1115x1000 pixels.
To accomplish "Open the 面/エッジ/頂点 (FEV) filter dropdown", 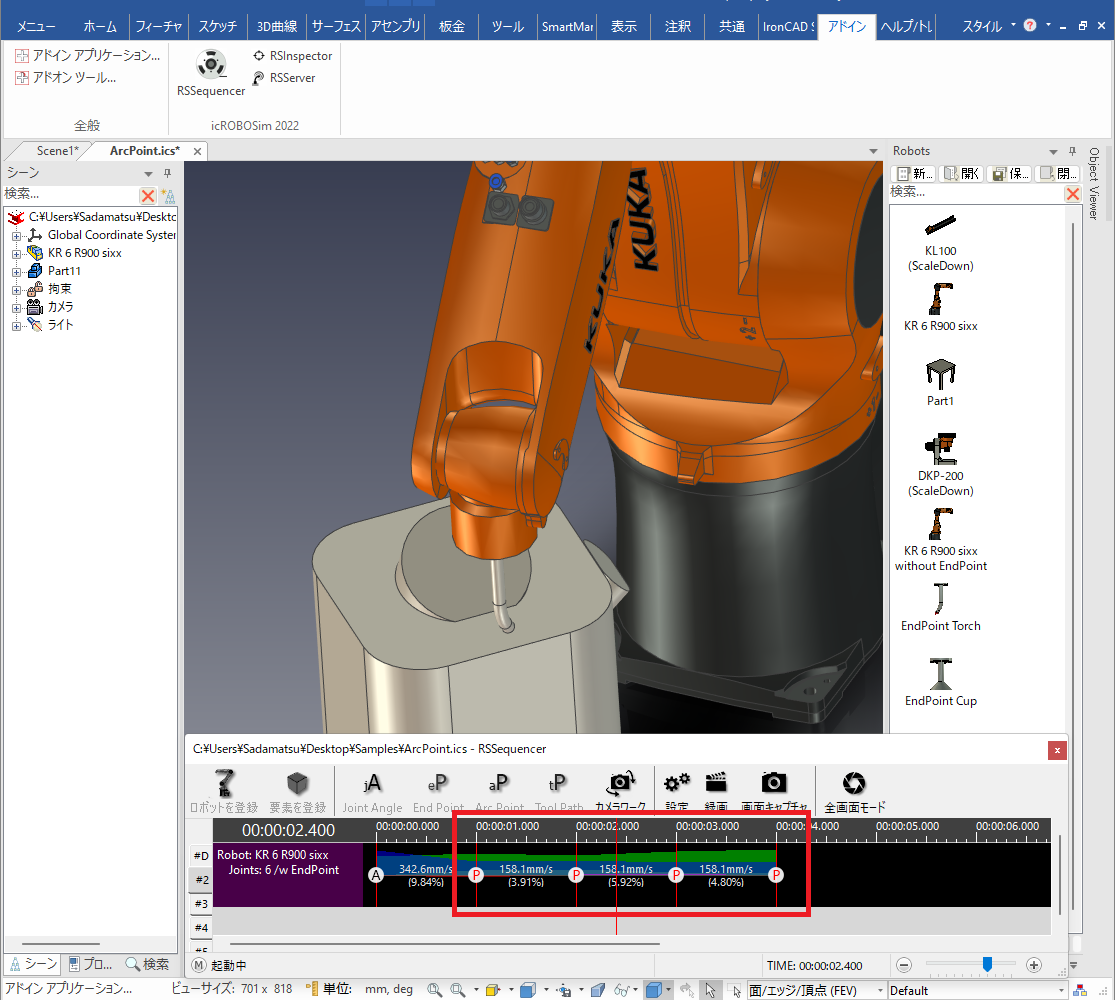I will (x=880, y=990).
